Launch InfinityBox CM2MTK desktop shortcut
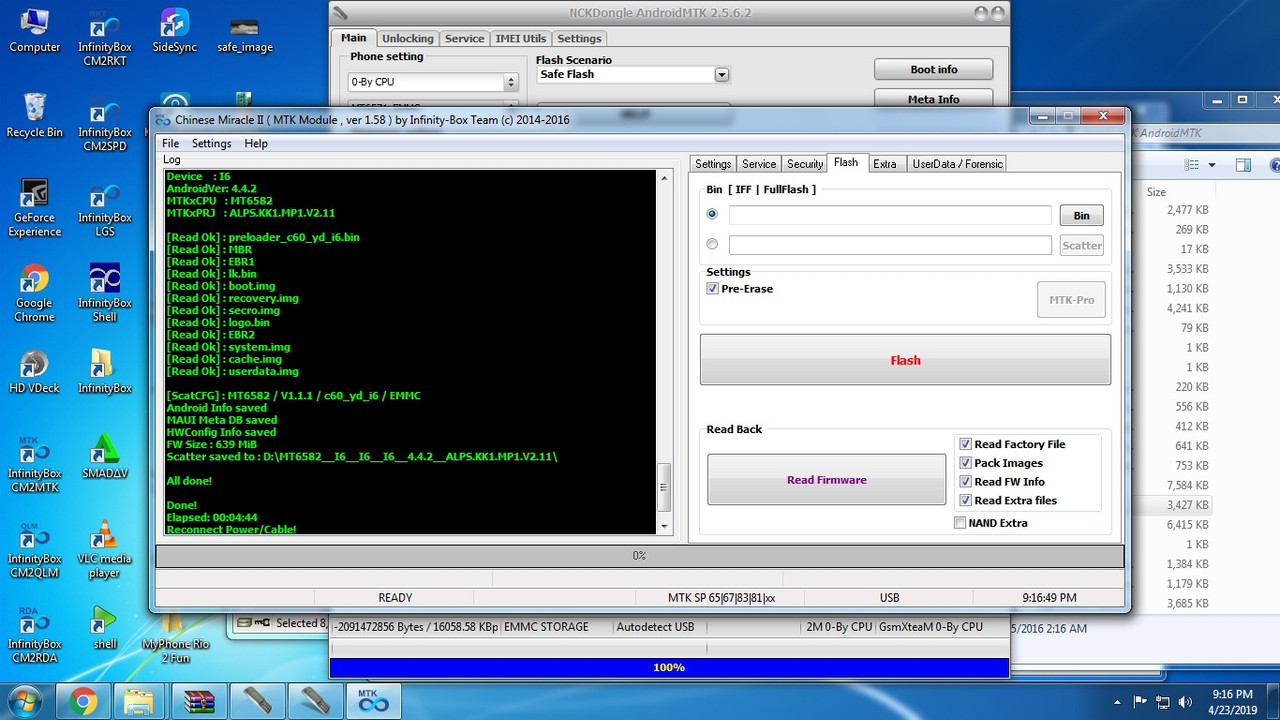The image size is (1280, 720). [x=34, y=464]
